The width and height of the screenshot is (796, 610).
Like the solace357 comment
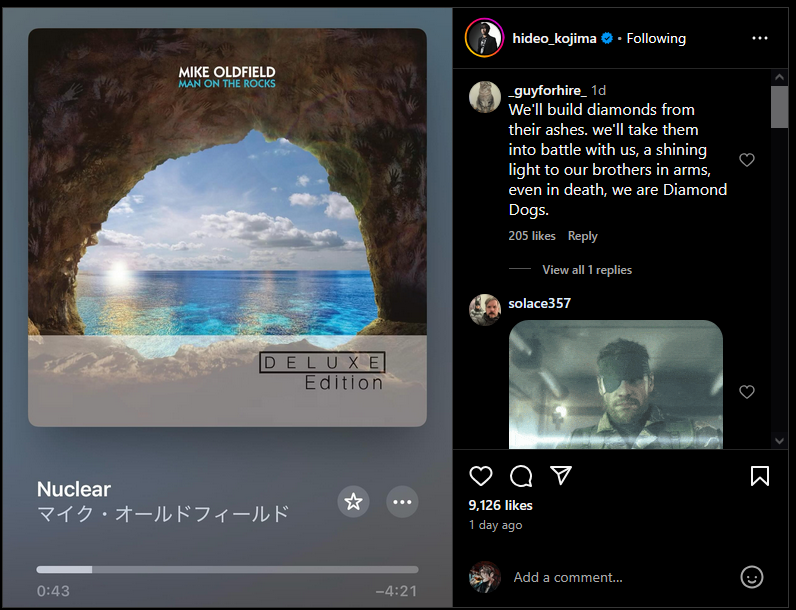[x=747, y=392]
